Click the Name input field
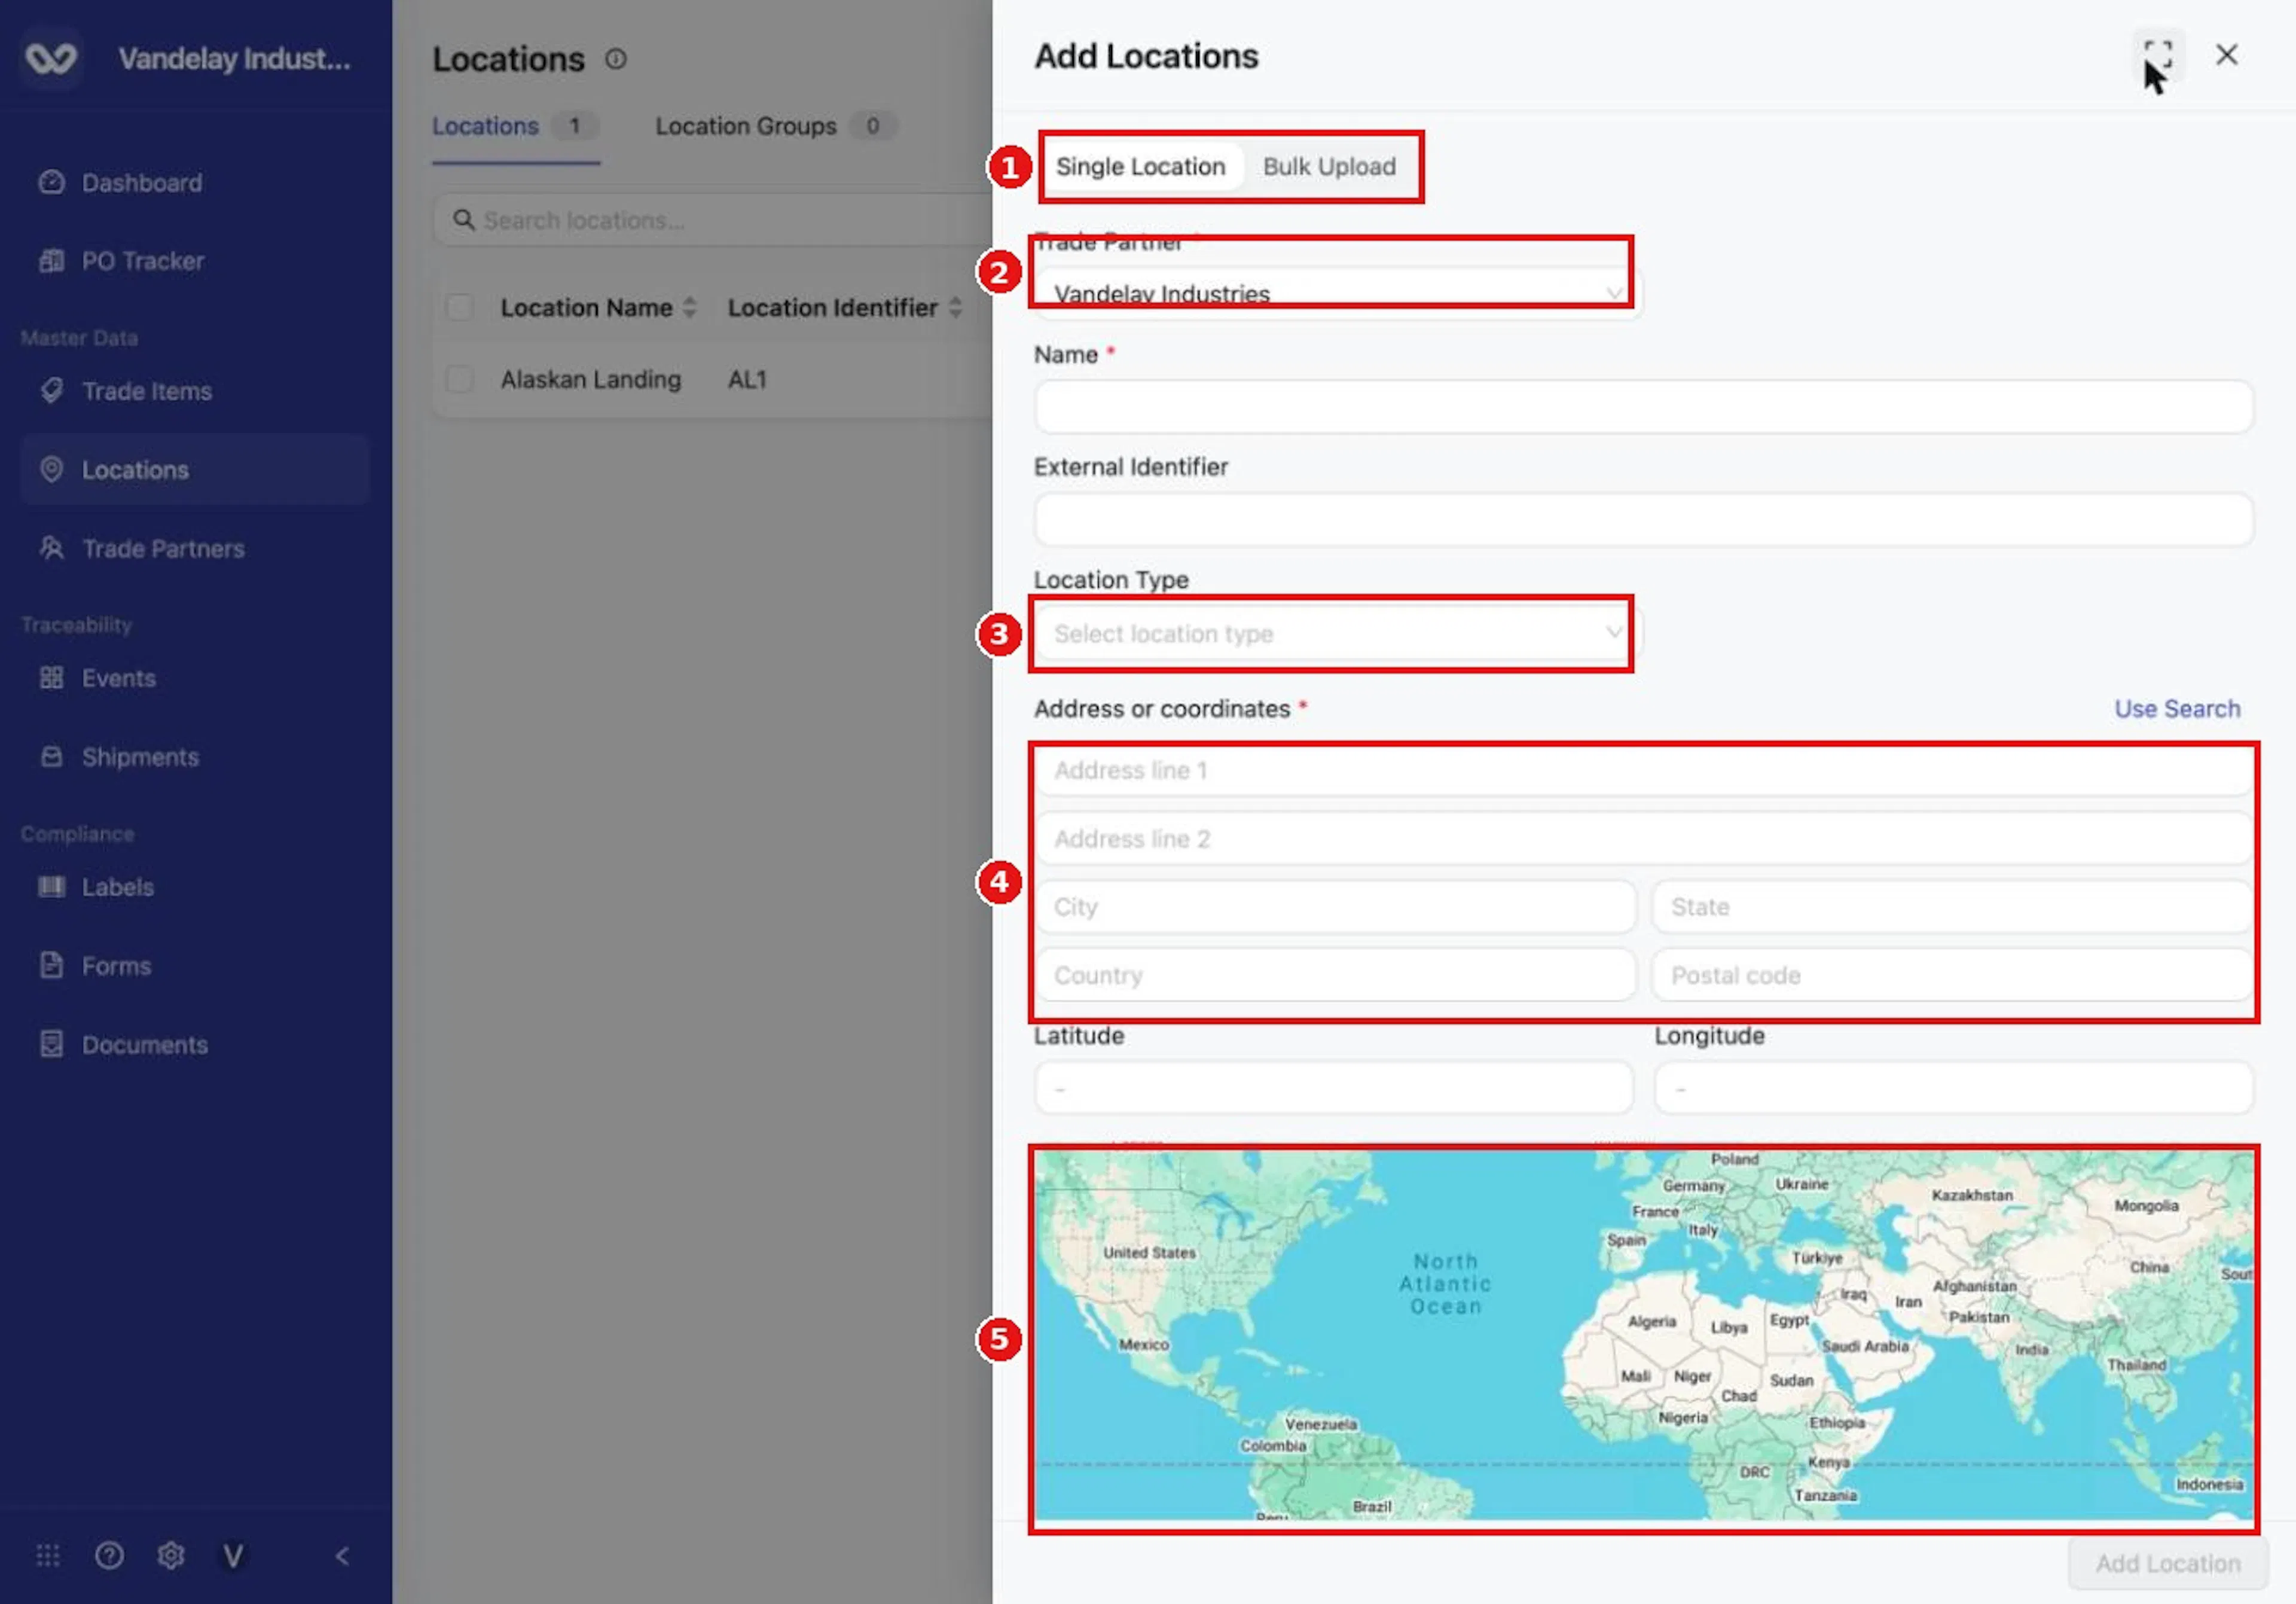Screen dimensions: 2296x1604 click(x=1644, y=407)
